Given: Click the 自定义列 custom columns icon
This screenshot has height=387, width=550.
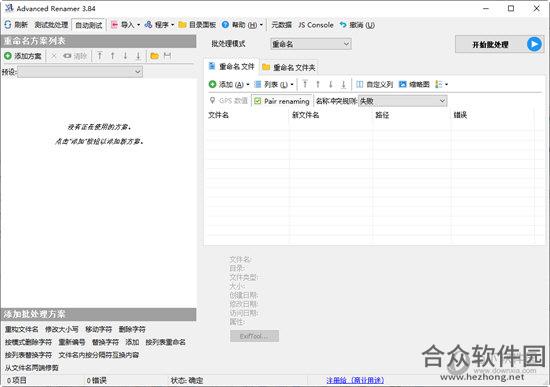Looking at the screenshot, I should tap(360, 84).
